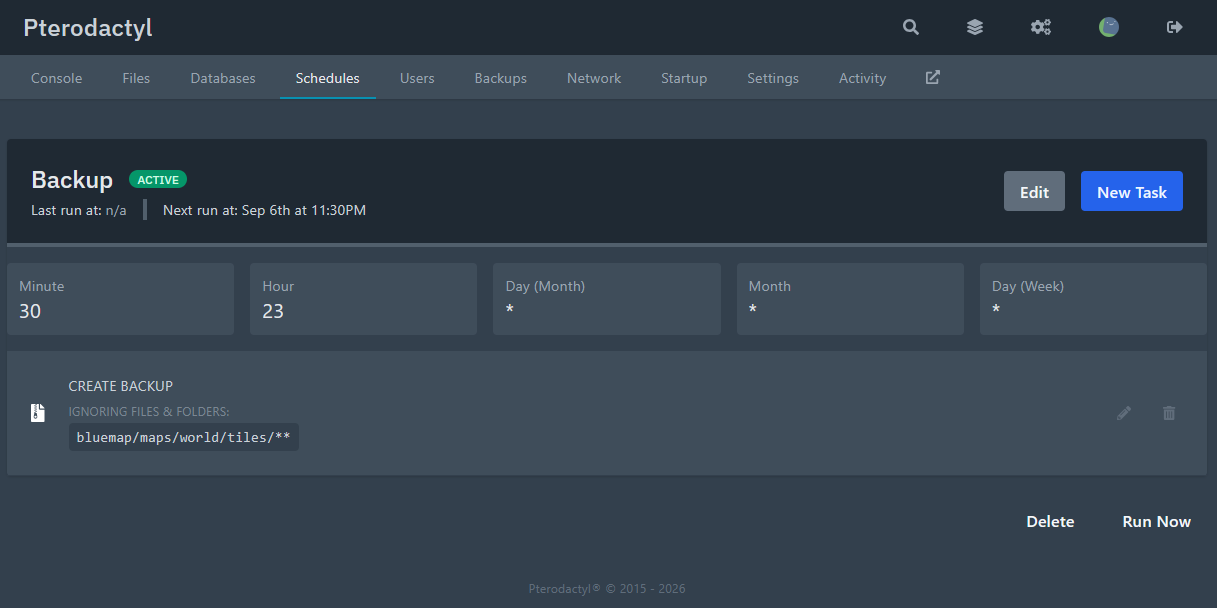
Task: Switch to the Files tab
Action: click(136, 78)
